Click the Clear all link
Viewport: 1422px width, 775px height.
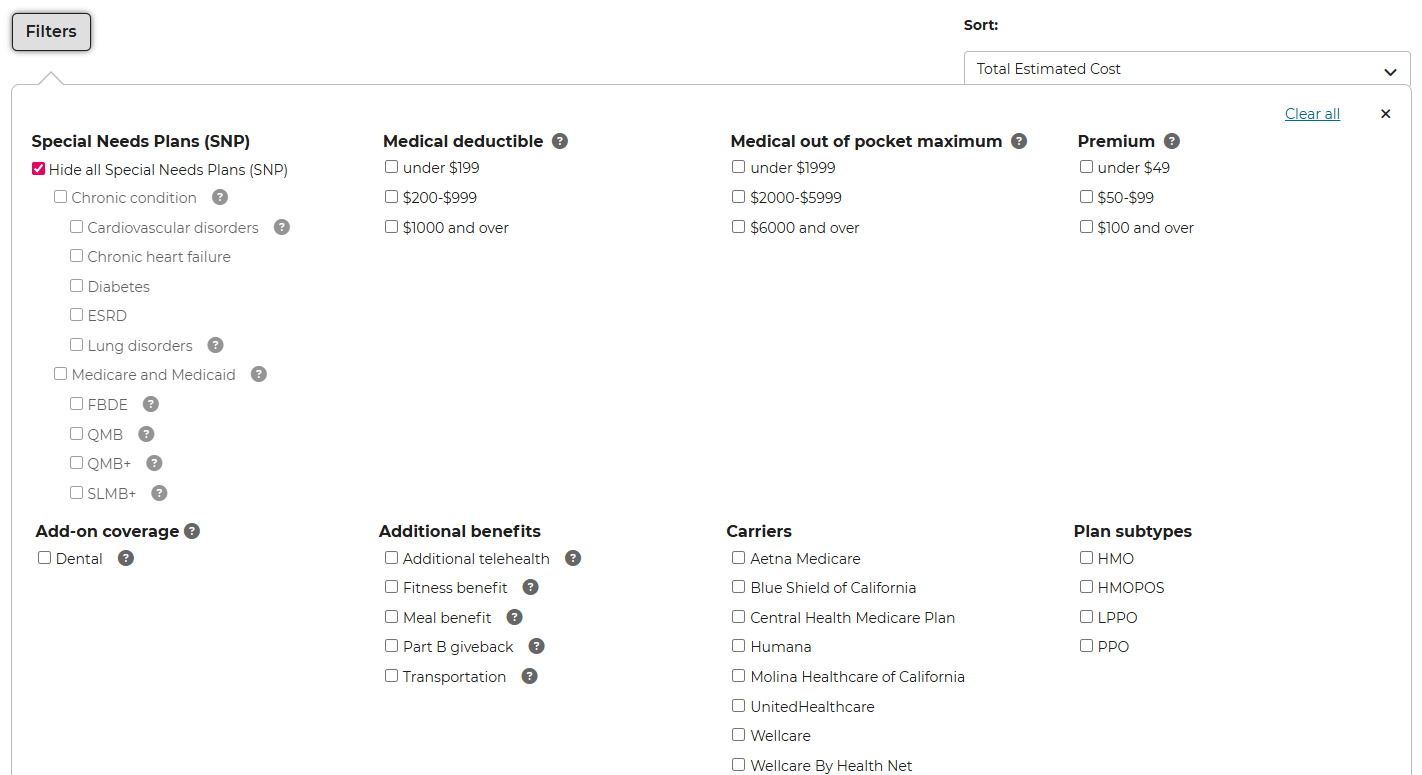(x=1312, y=114)
